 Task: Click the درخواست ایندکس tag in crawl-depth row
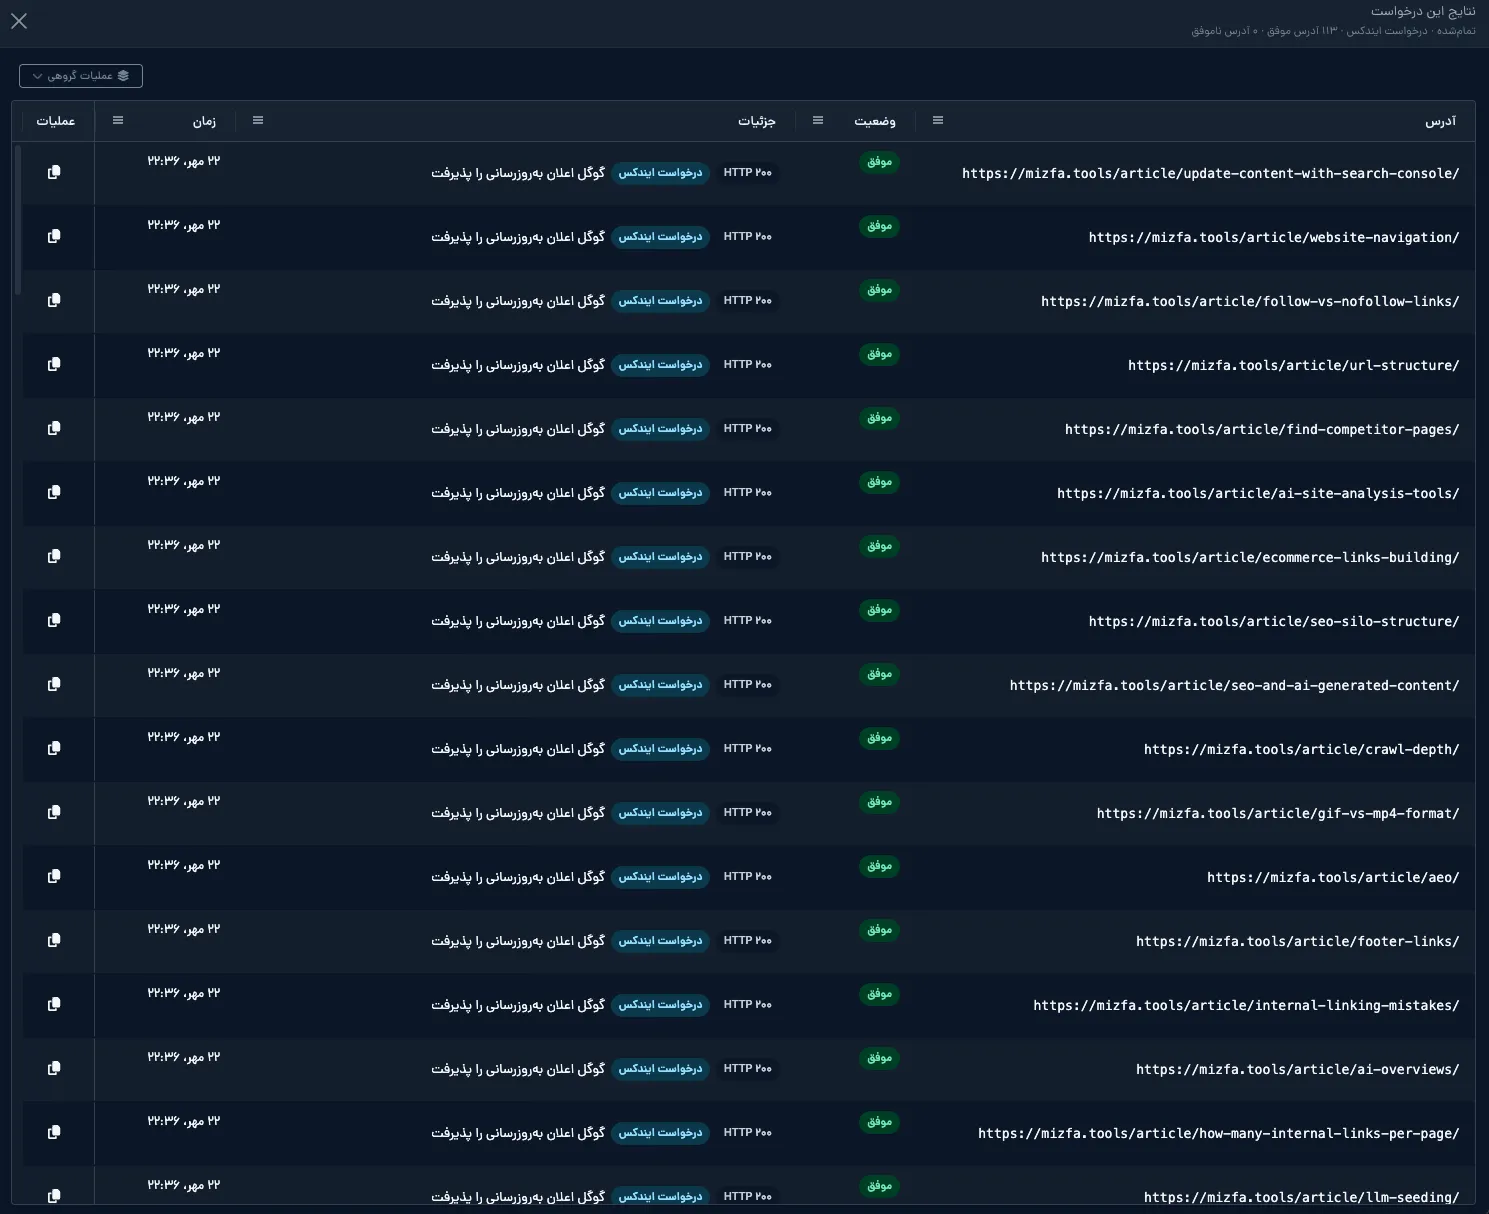coord(660,749)
